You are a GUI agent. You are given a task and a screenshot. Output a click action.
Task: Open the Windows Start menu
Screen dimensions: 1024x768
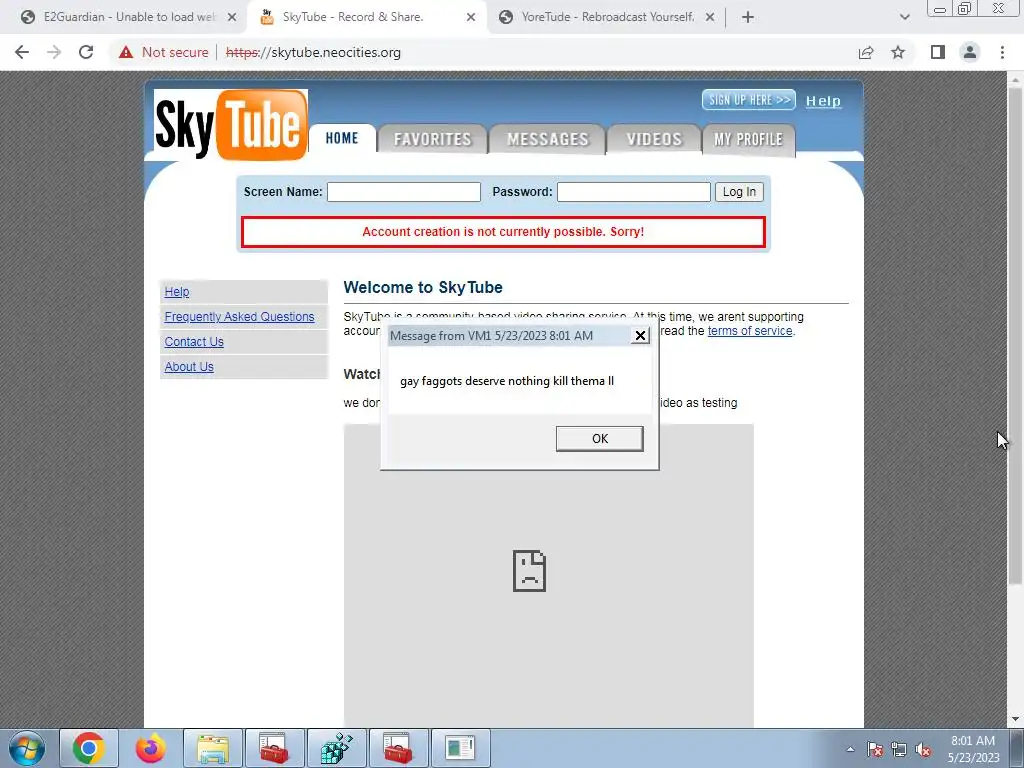click(27, 748)
